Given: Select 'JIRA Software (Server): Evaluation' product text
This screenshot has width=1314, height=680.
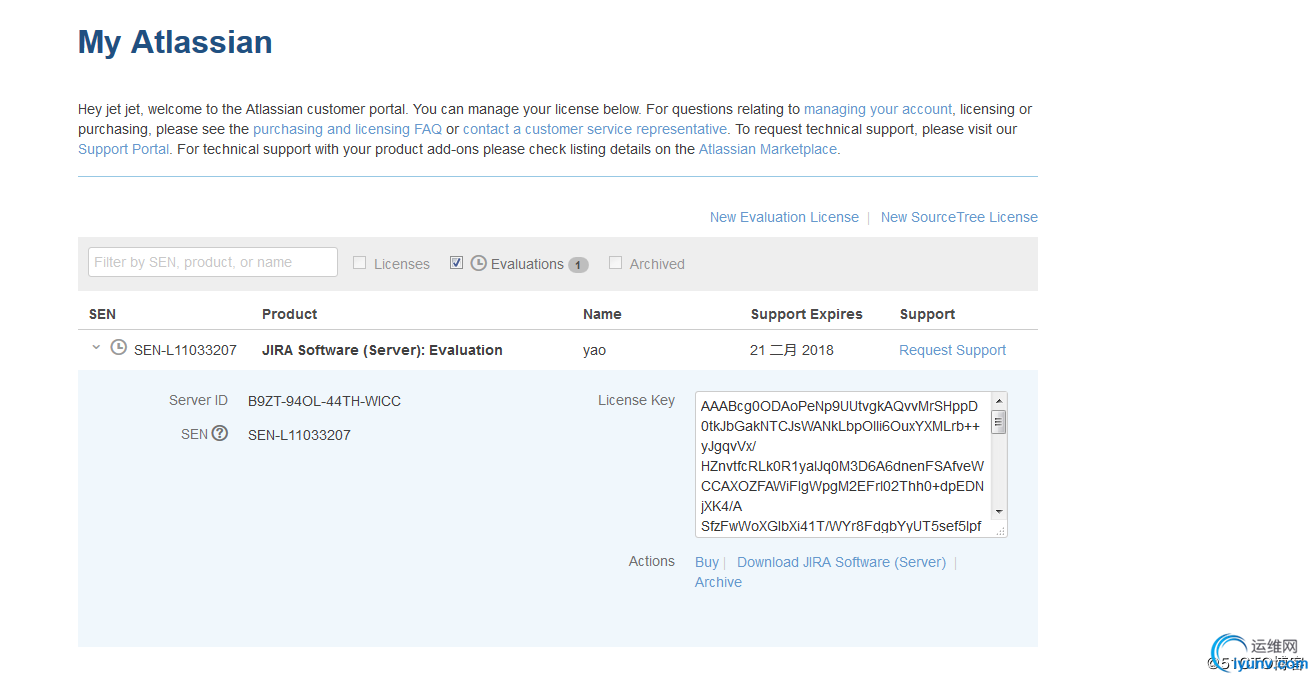Looking at the screenshot, I should coord(382,350).
